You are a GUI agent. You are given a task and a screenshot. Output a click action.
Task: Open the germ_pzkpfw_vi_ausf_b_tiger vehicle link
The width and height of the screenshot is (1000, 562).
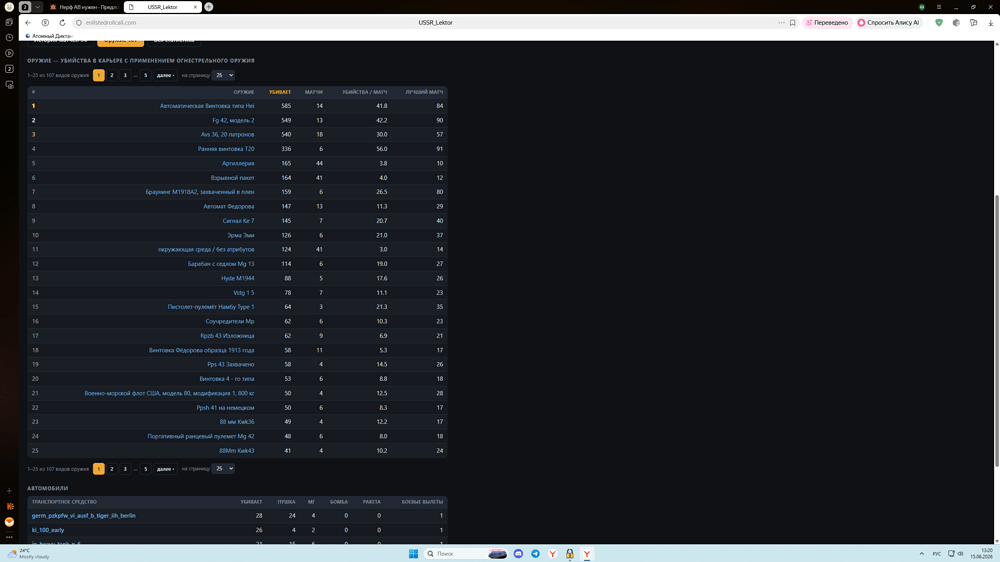click(84, 515)
